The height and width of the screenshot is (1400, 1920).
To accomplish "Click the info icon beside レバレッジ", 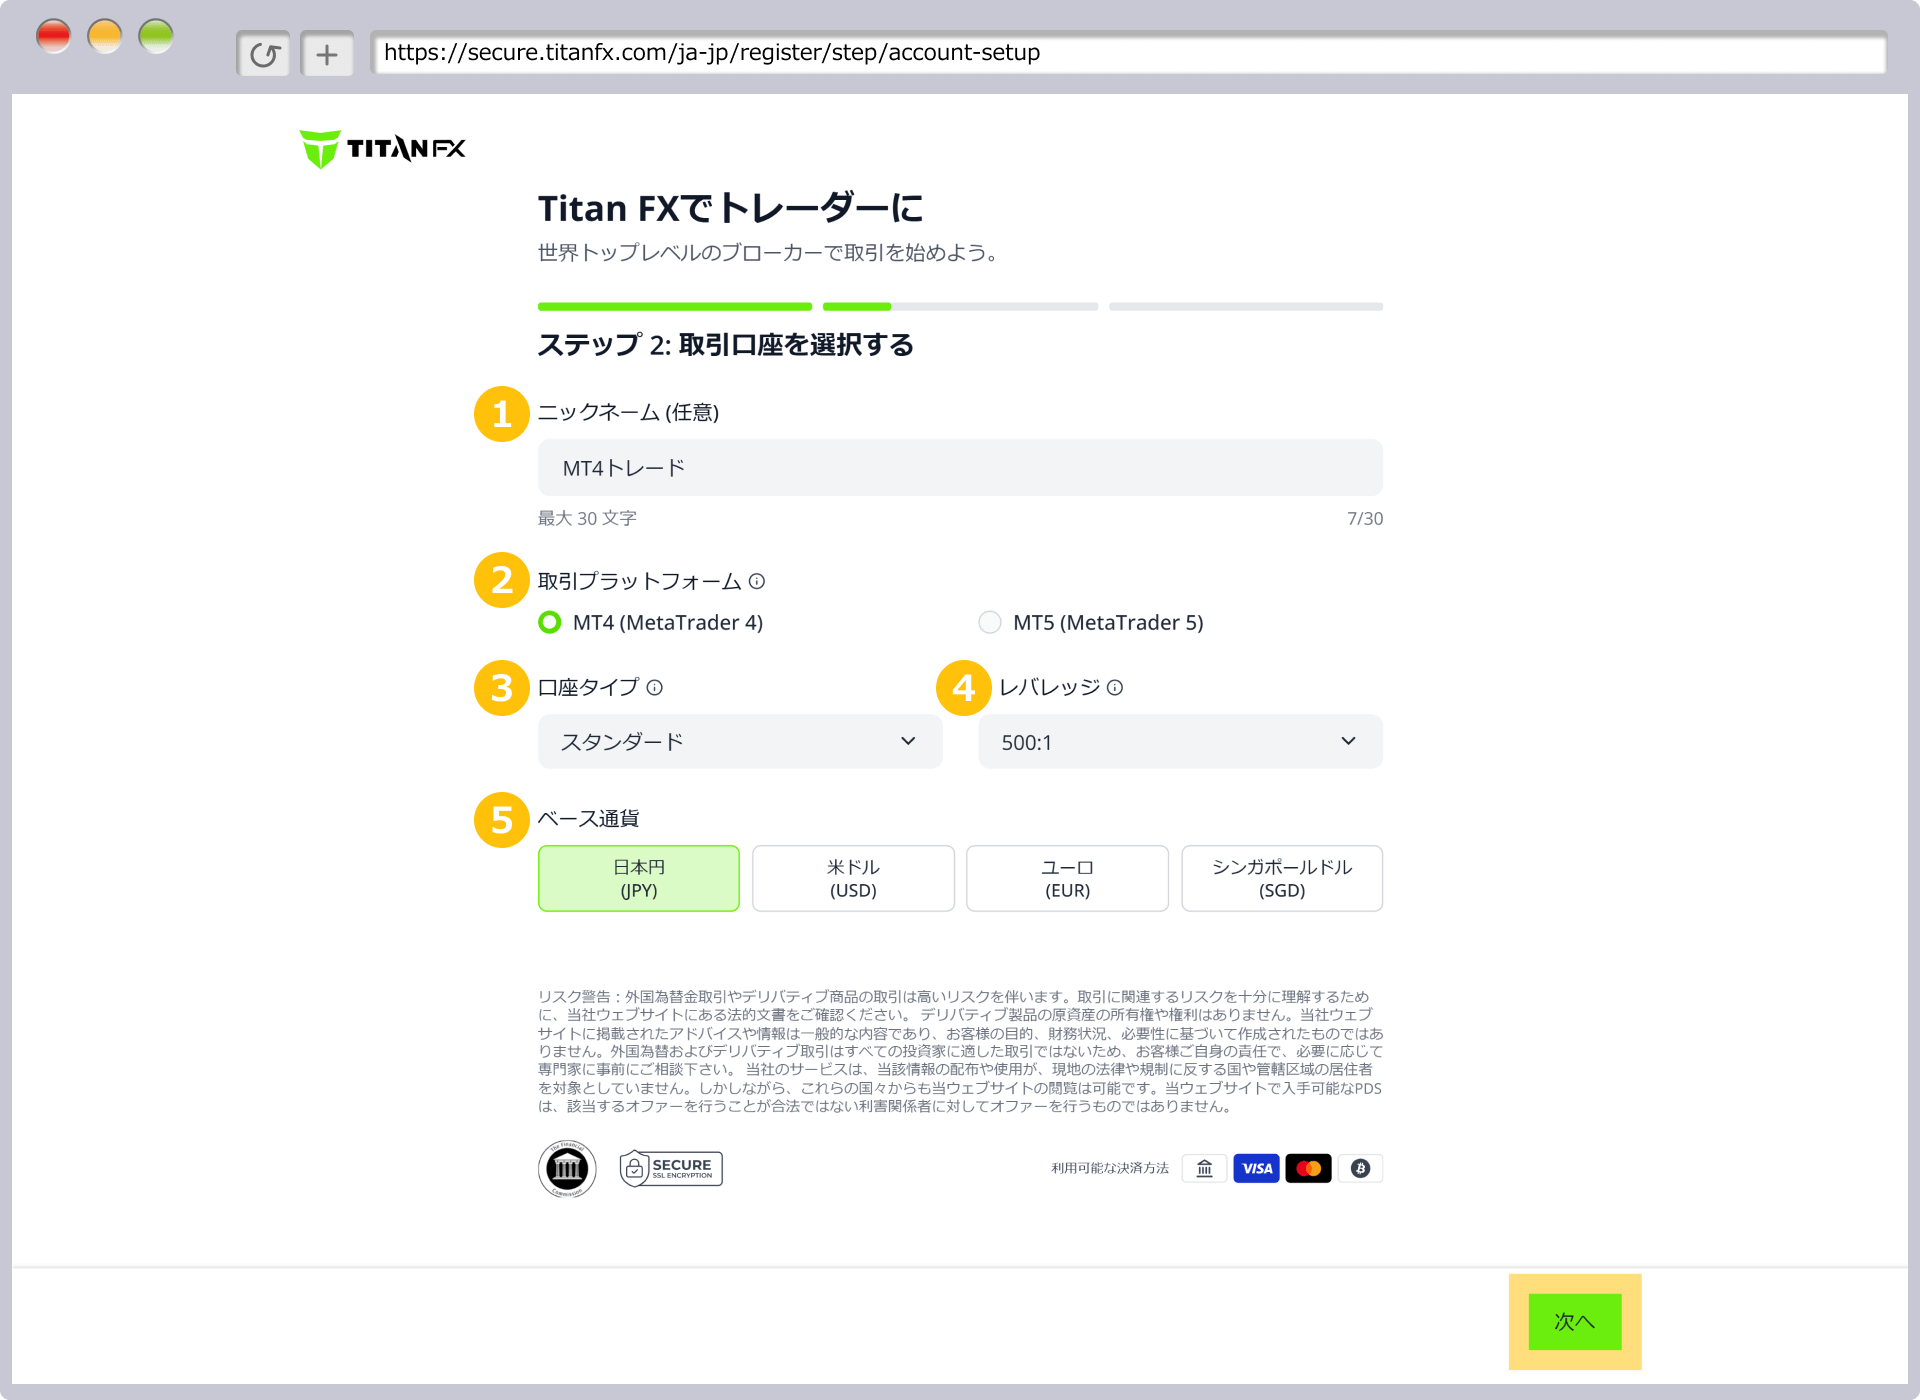I will [1115, 687].
